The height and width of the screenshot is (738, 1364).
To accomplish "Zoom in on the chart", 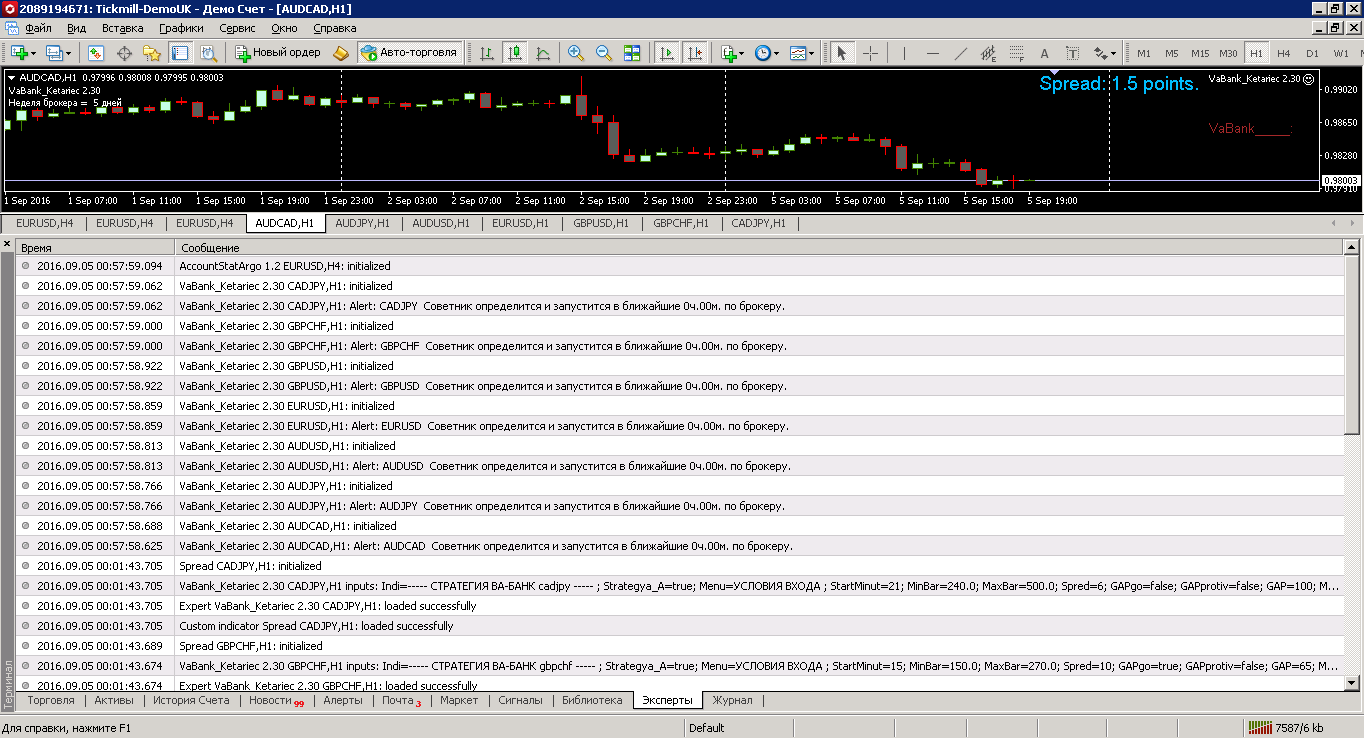I will click(x=576, y=53).
